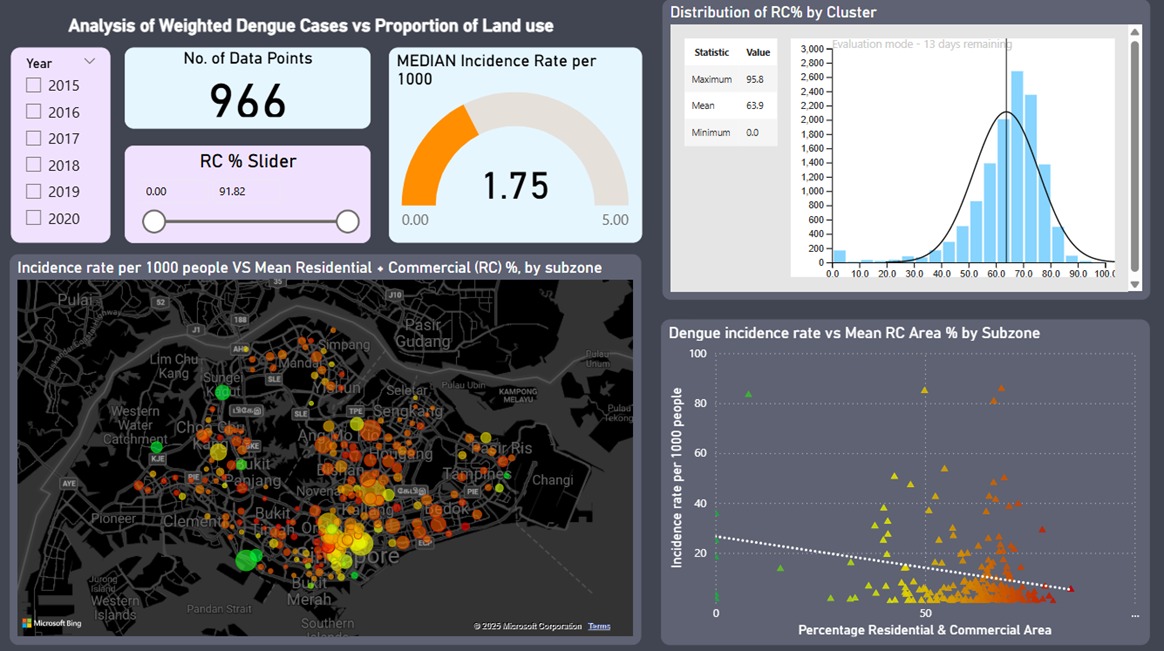The image size is (1164, 651).
Task: Tick the 2016 year checkbox
Action: click(33, 111)
